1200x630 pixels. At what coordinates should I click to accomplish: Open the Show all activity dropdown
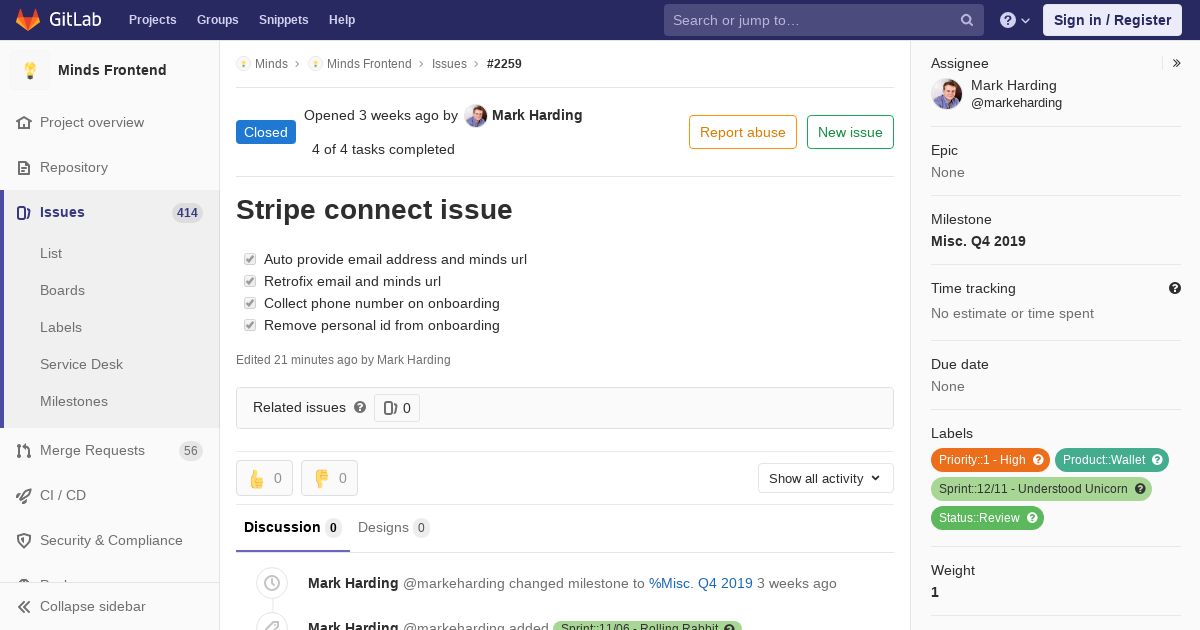point(825,478)
